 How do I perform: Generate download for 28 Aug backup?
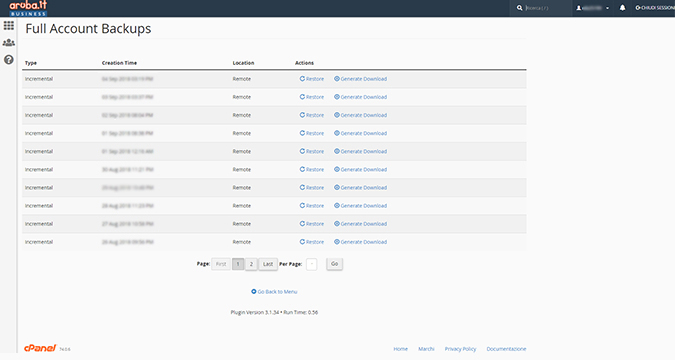point(360,205)
